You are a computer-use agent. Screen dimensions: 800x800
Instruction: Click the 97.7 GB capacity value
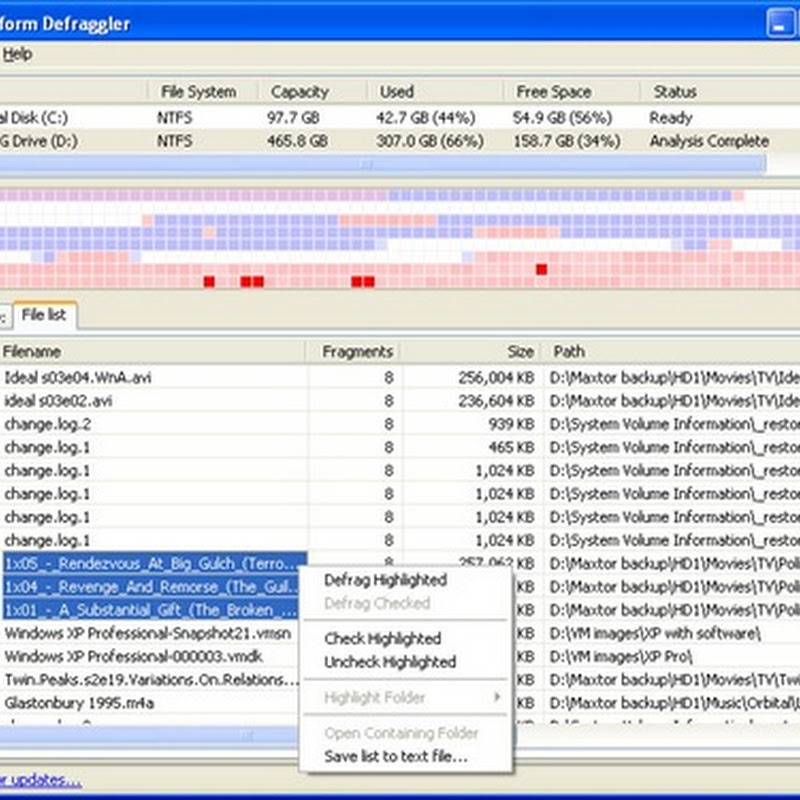(x=293, y=118)
